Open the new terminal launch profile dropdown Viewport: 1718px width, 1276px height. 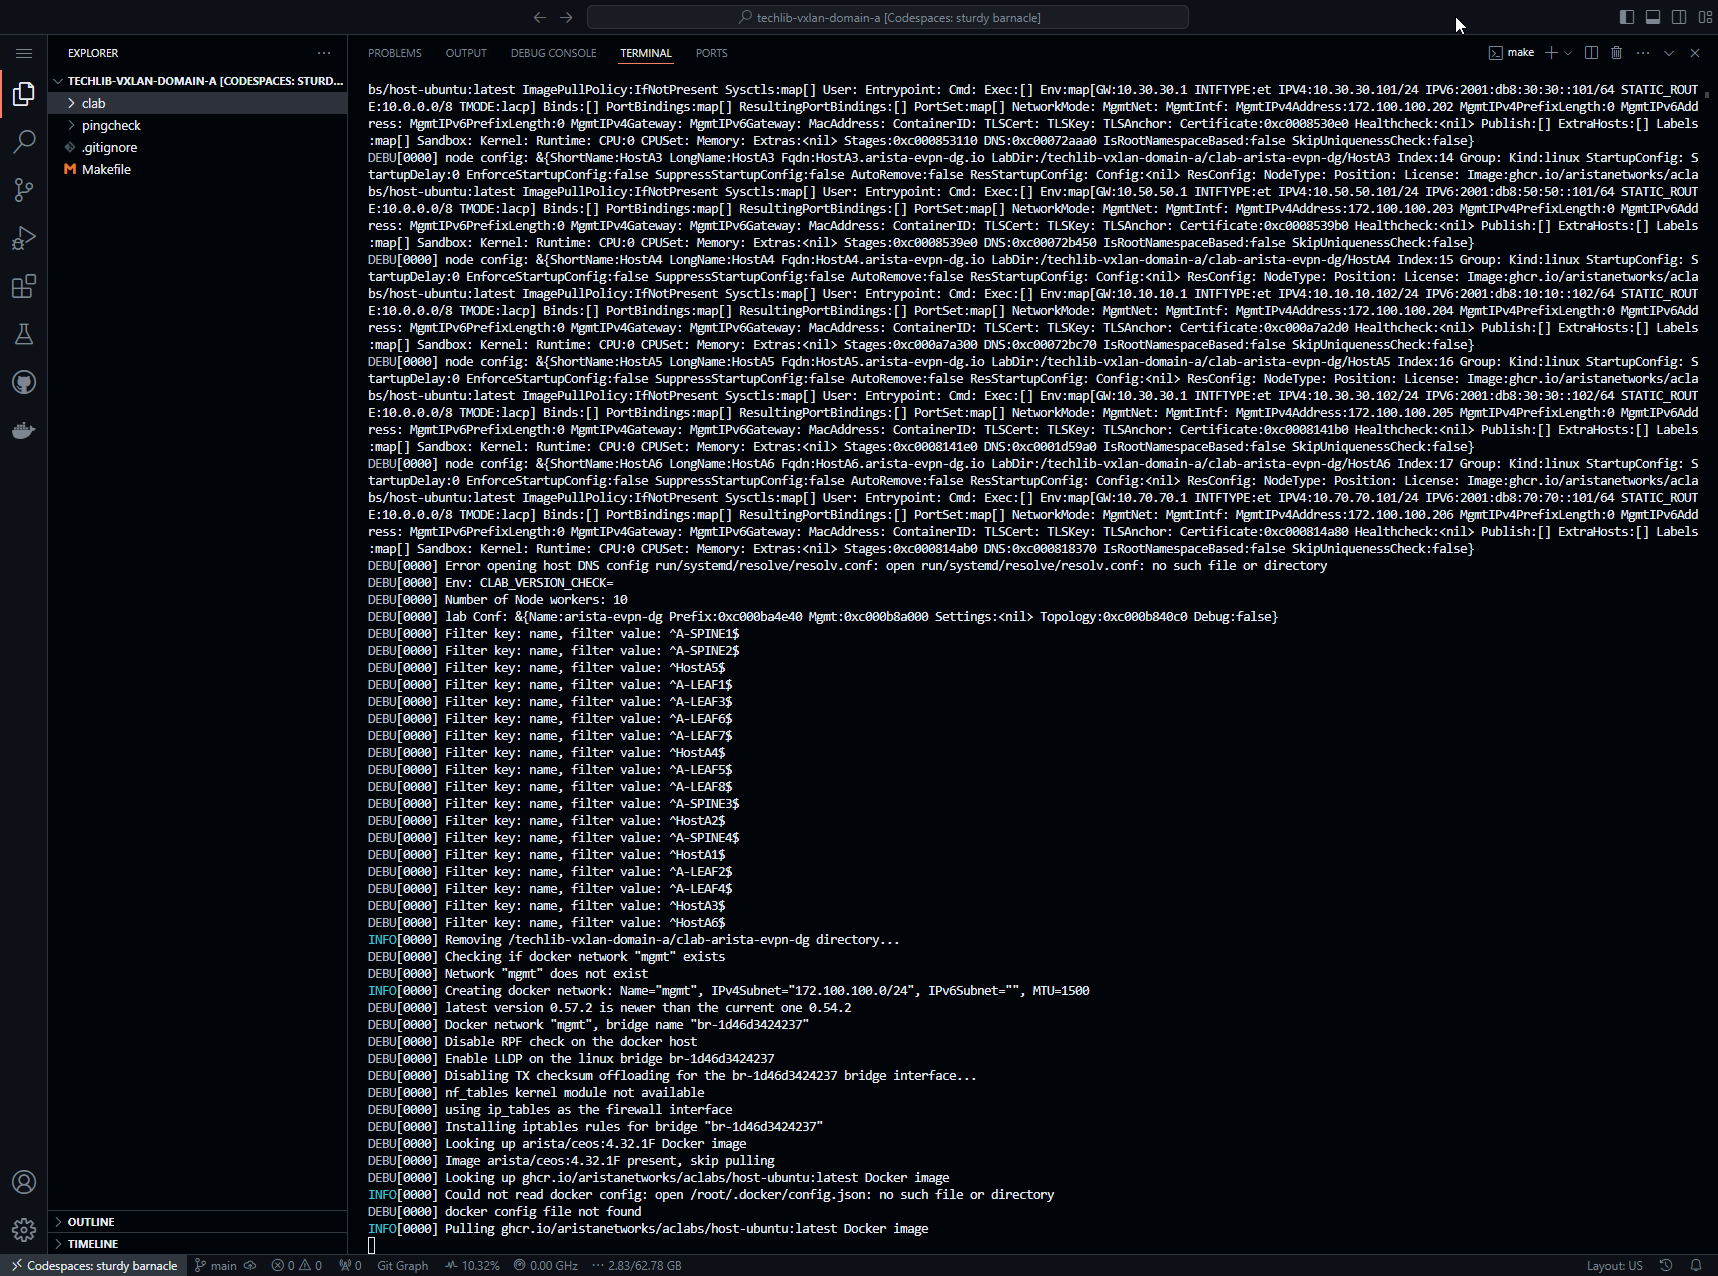(1567, 53)
